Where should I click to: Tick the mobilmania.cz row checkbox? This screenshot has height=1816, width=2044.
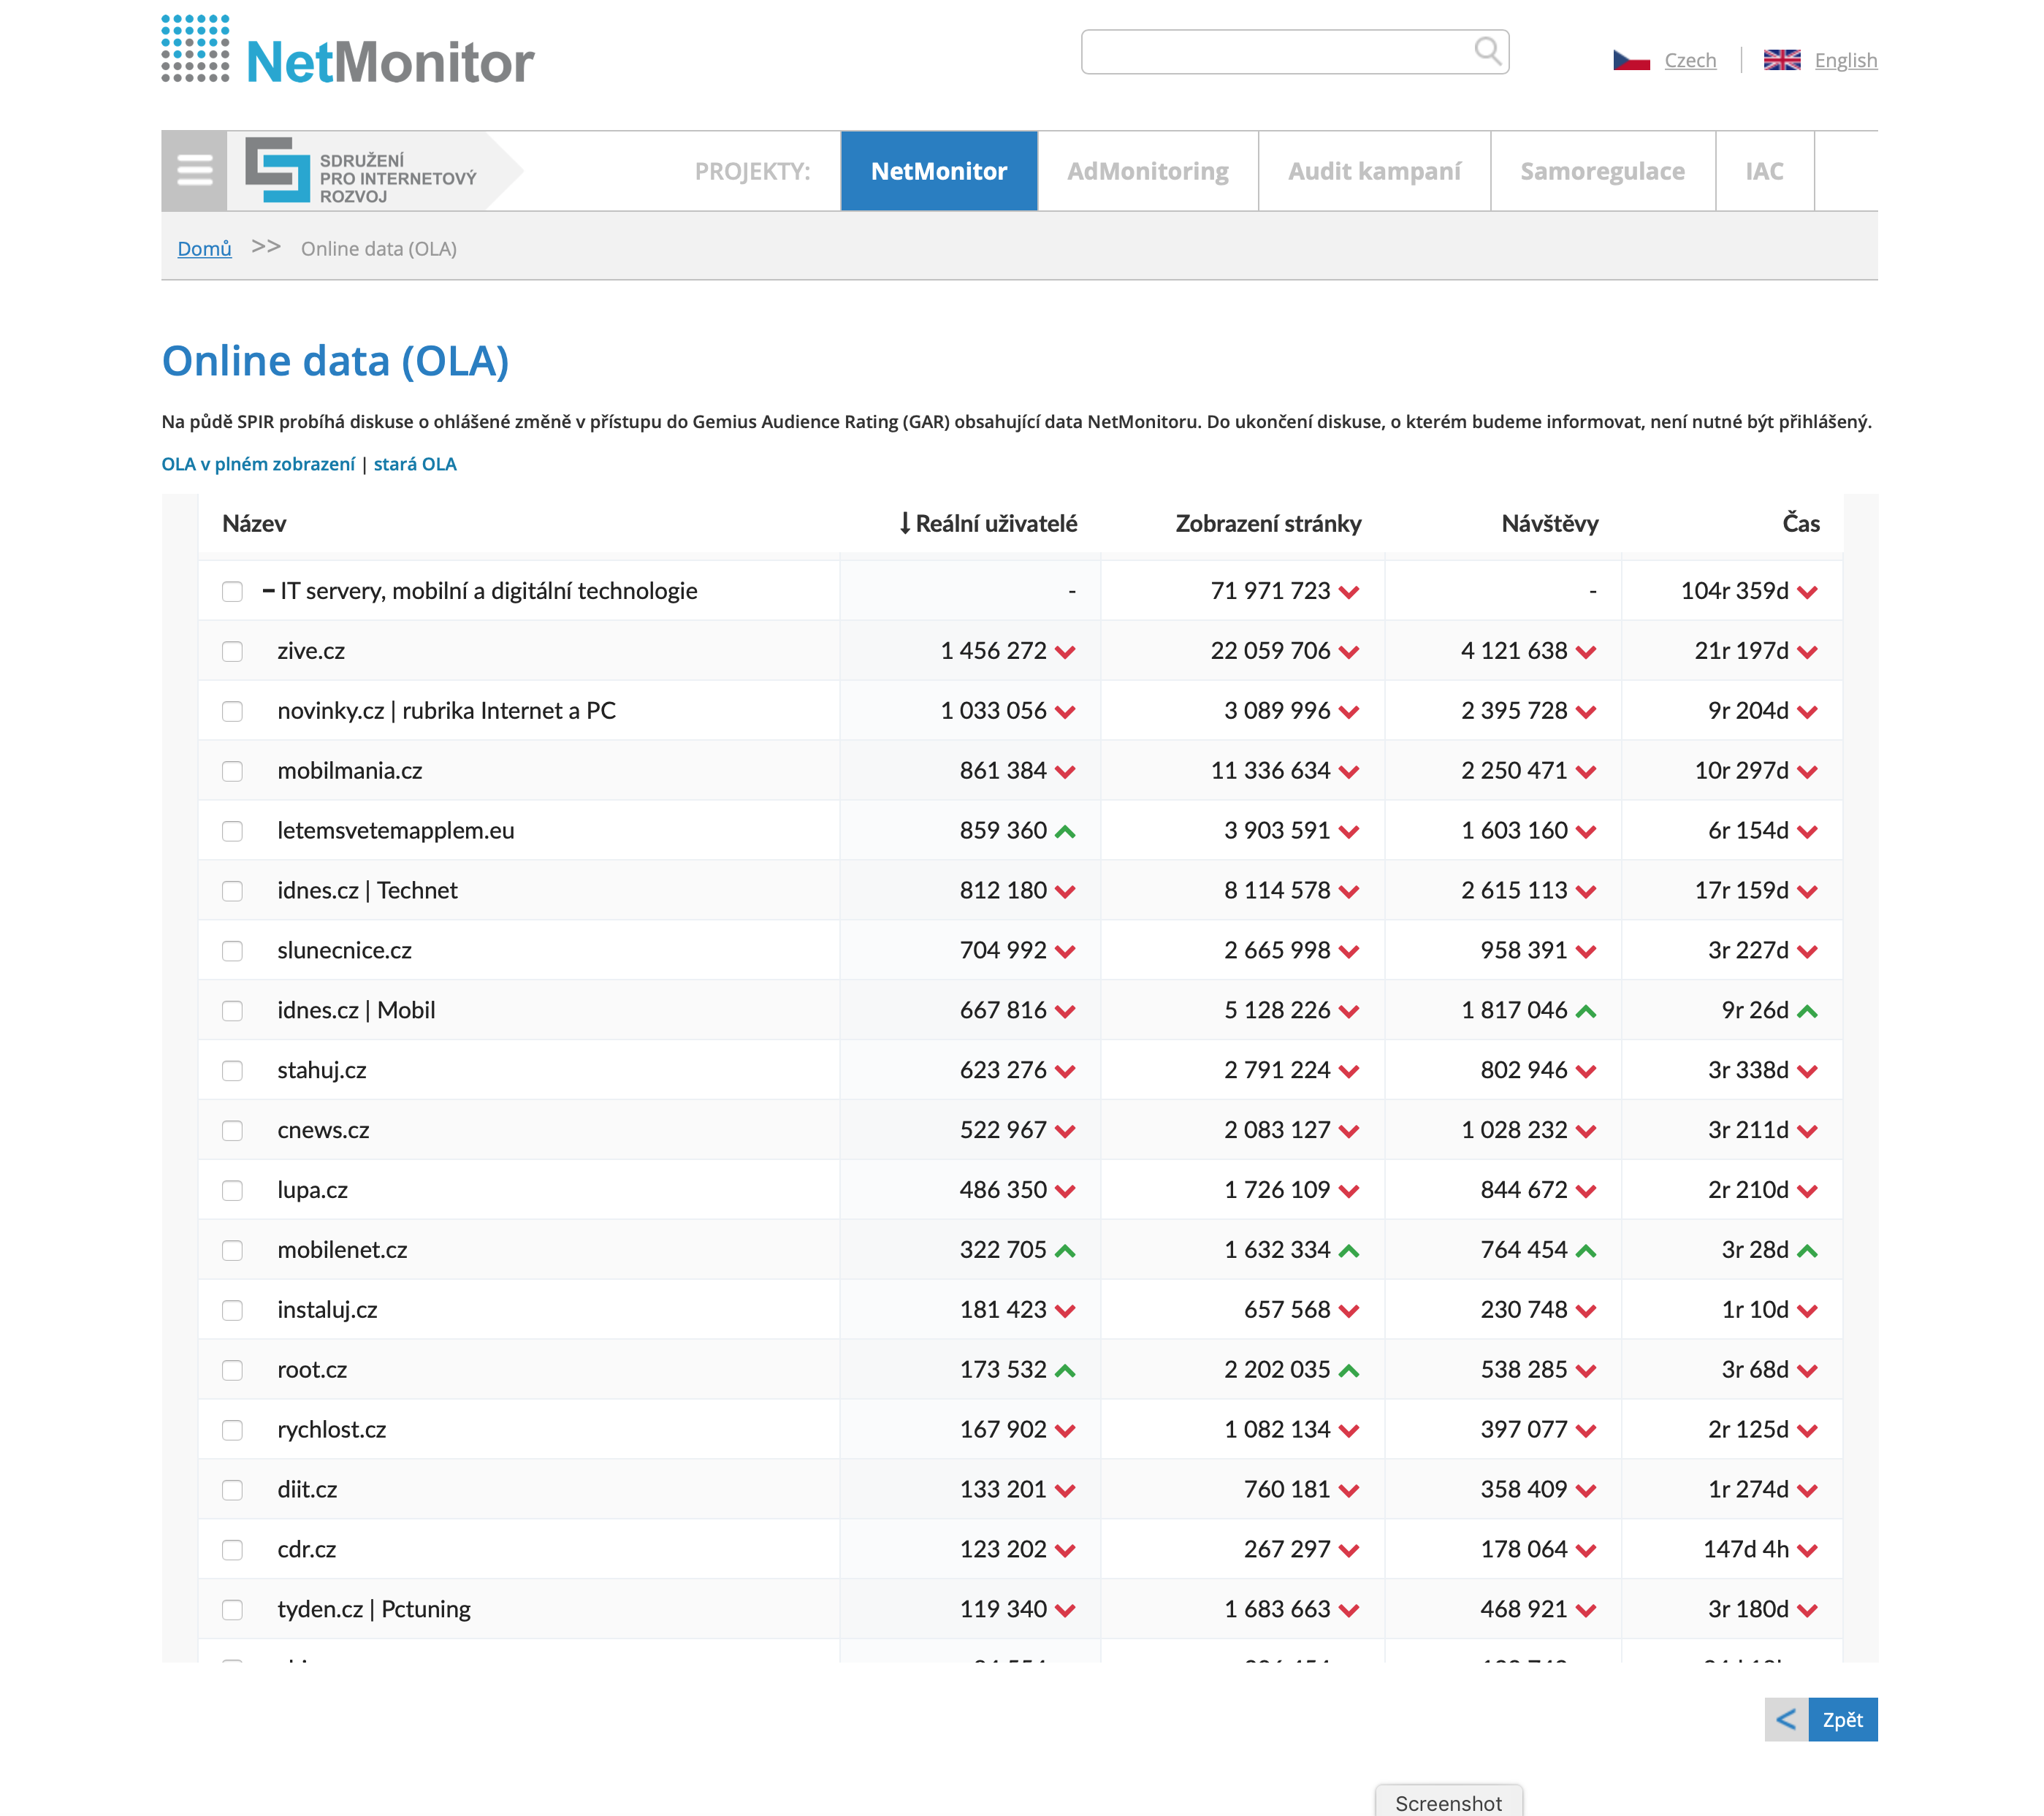point(232,771)
